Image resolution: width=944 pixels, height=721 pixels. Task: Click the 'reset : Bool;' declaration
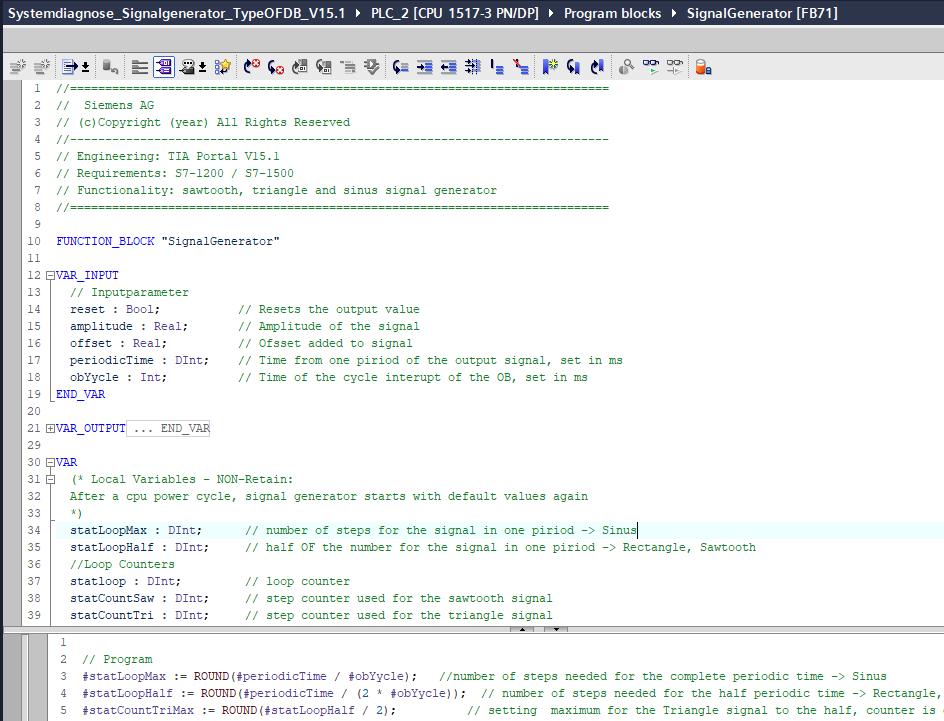pos(115,309)
